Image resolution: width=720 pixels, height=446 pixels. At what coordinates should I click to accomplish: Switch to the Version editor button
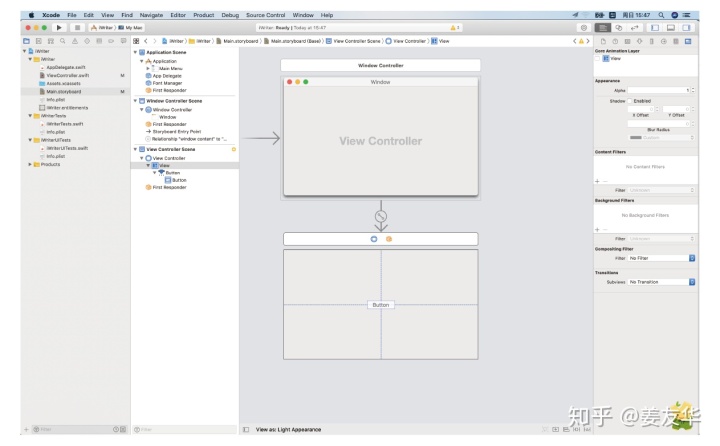pos(634,28)
